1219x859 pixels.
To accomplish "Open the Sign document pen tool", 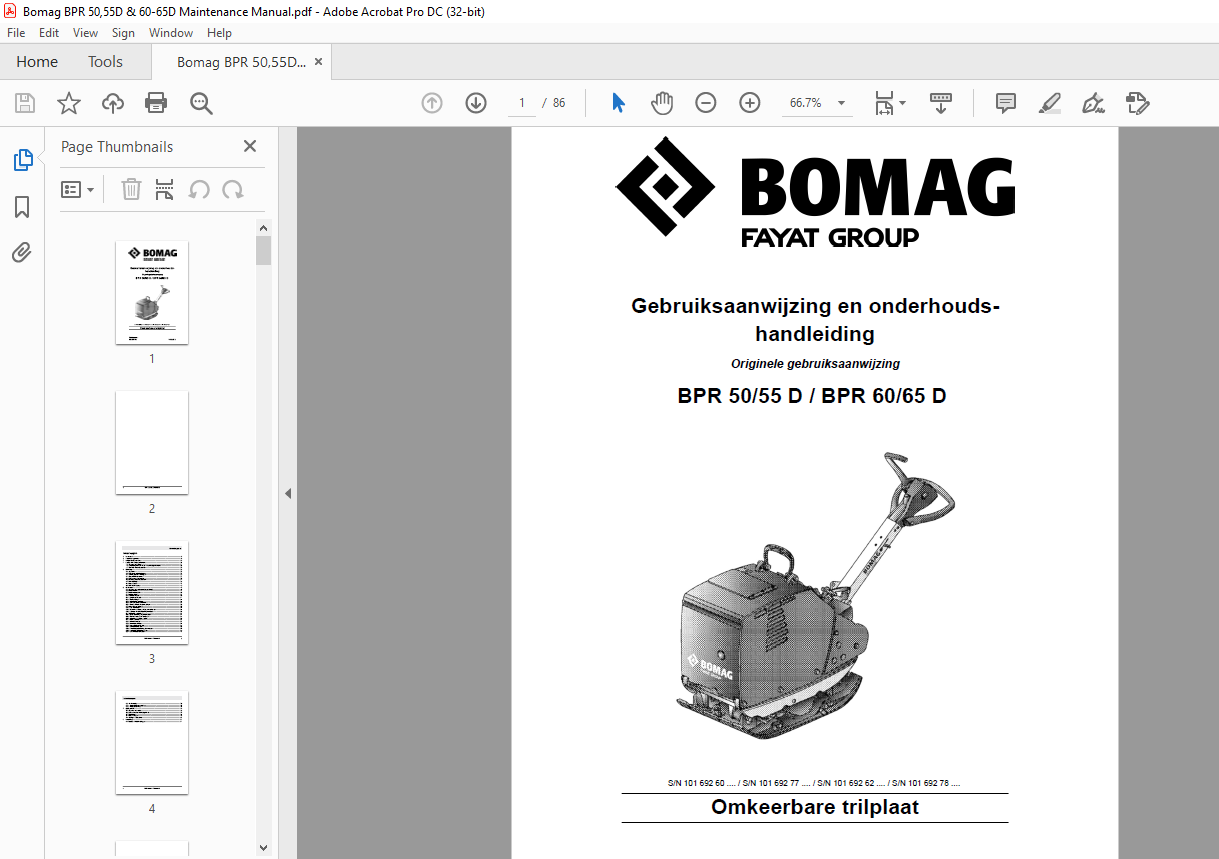I will tap(1093, 103).
